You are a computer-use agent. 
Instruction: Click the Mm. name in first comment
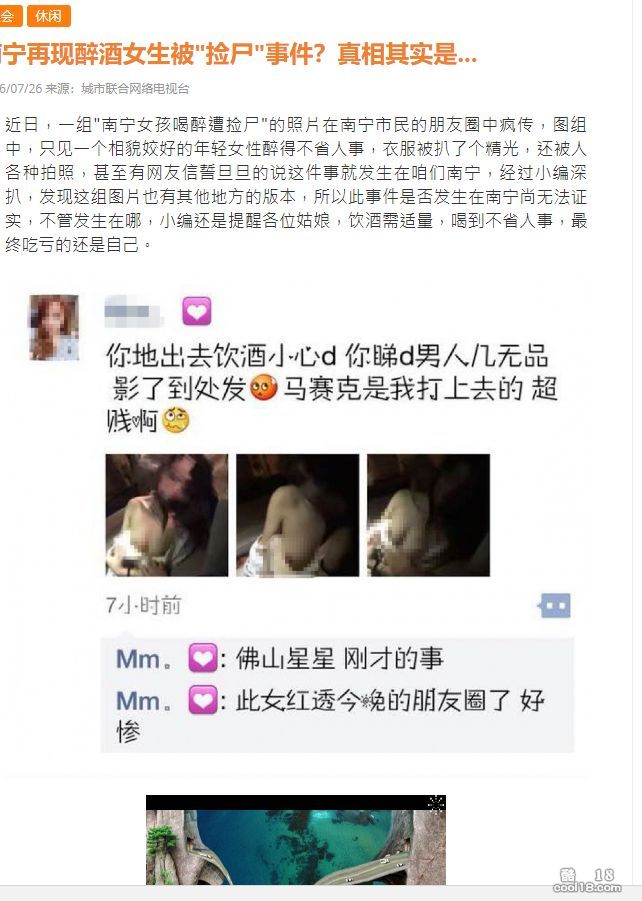click(x=144, y=659)
